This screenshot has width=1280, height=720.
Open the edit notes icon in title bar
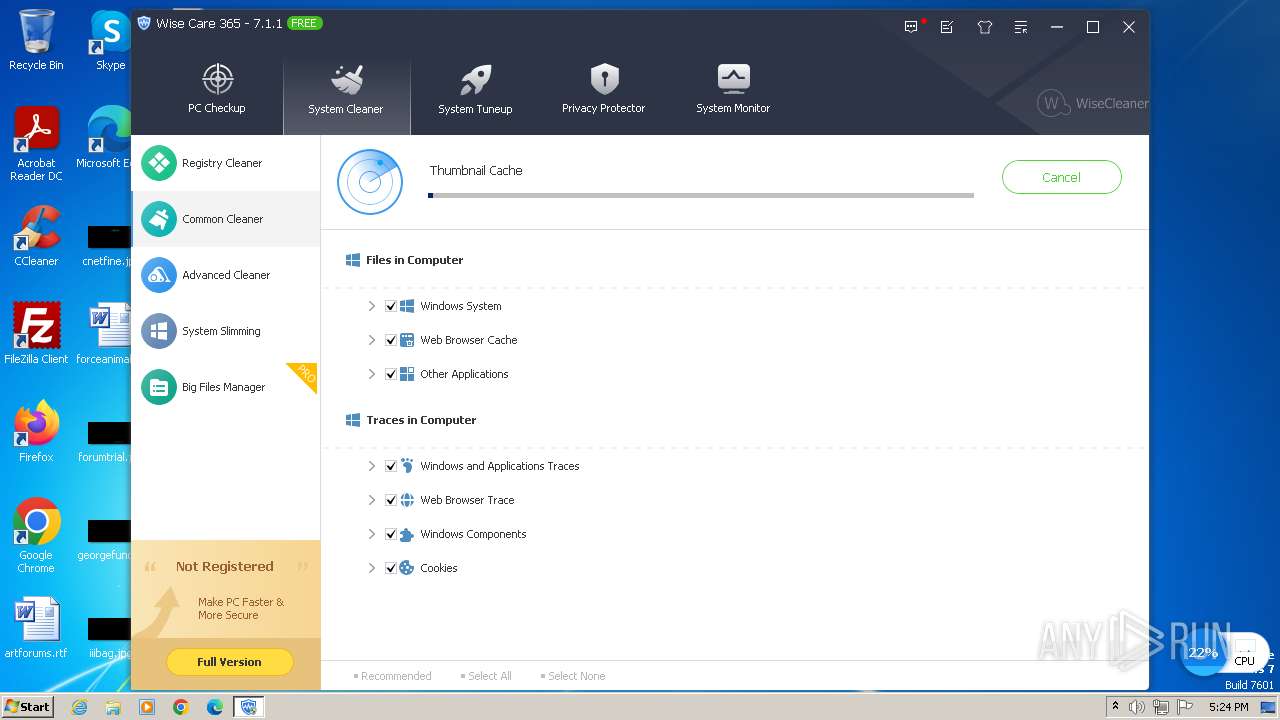tap(947, 27)
